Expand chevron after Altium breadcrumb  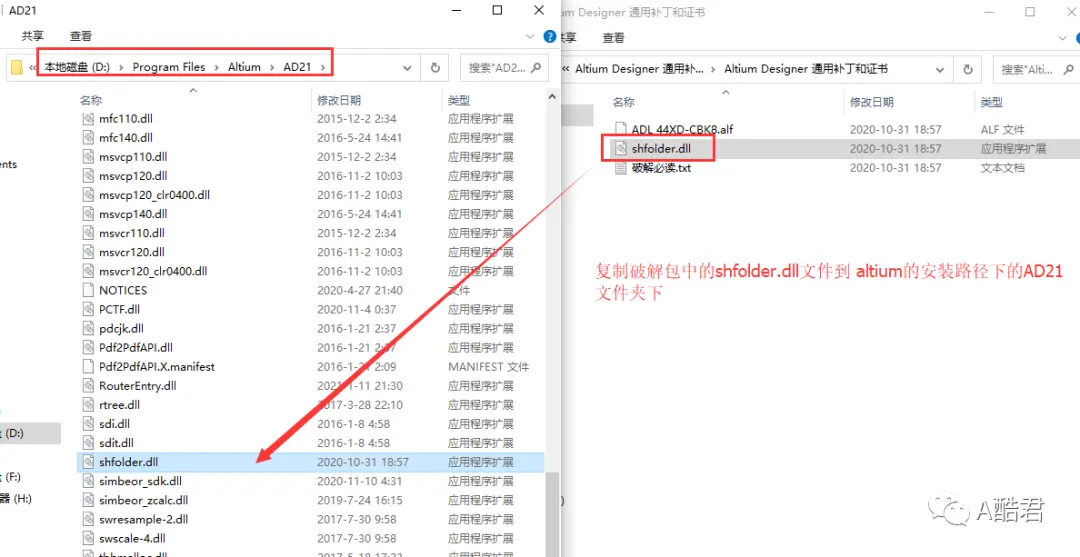pos(272,67)
